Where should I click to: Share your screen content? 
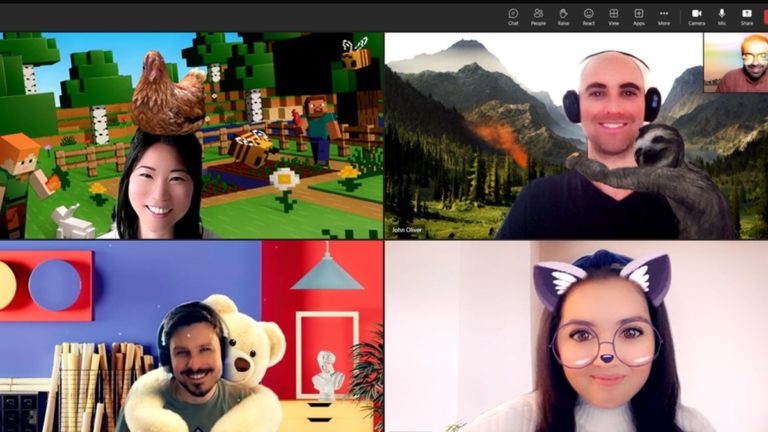746,17
